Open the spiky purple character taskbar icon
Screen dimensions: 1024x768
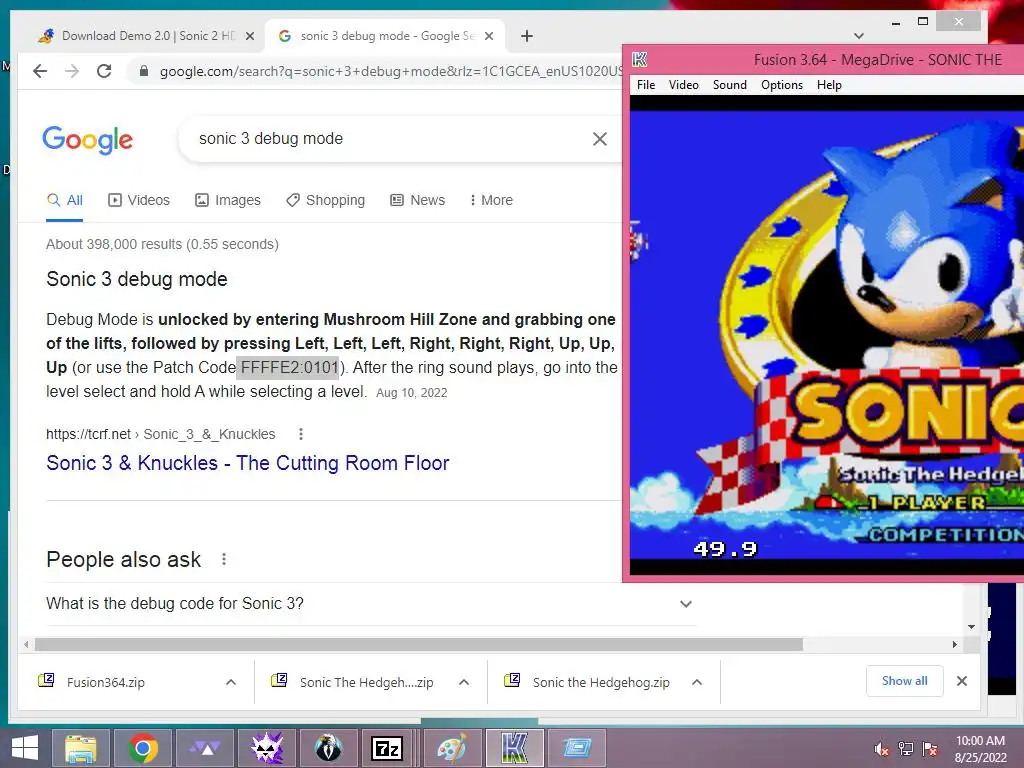[266, 748]
